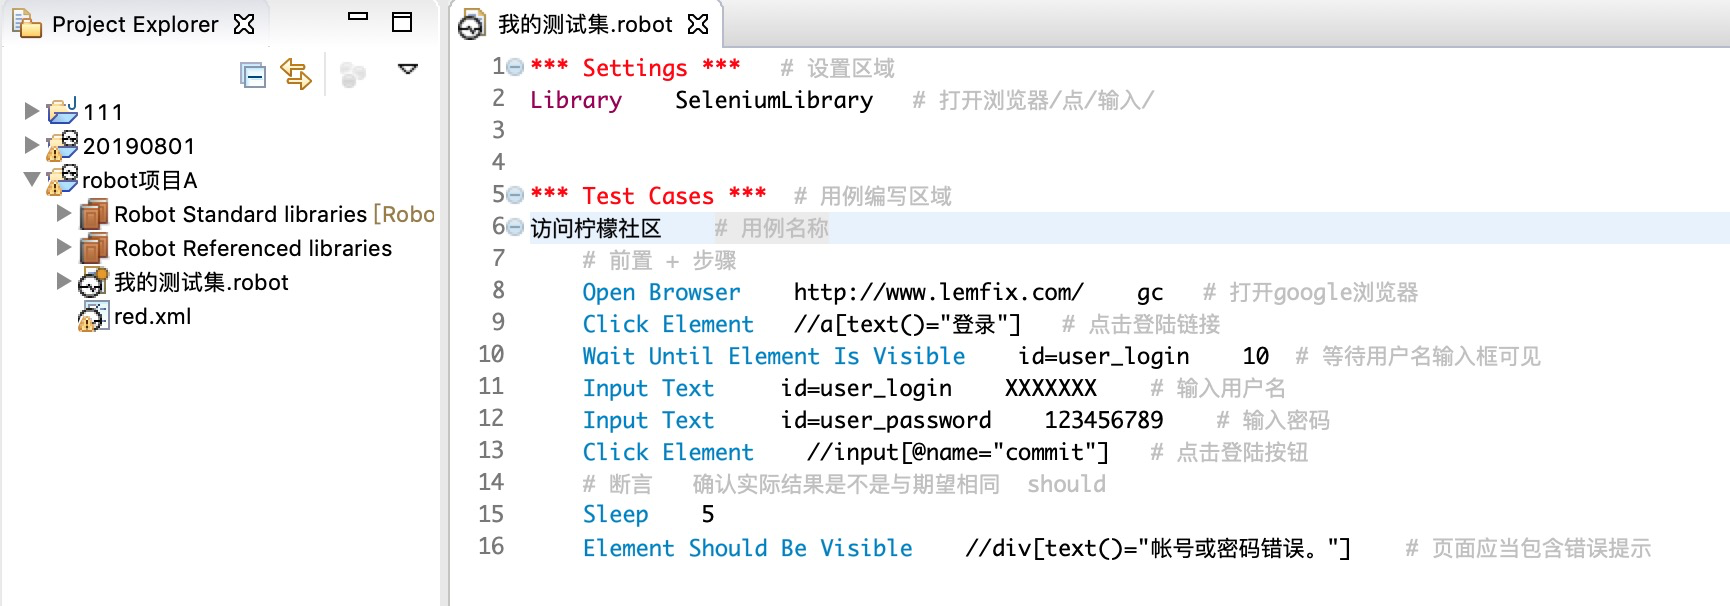Fold the Settings section on line 1
Viewport: 1730px width, 606px height.
tap(515, 67)
